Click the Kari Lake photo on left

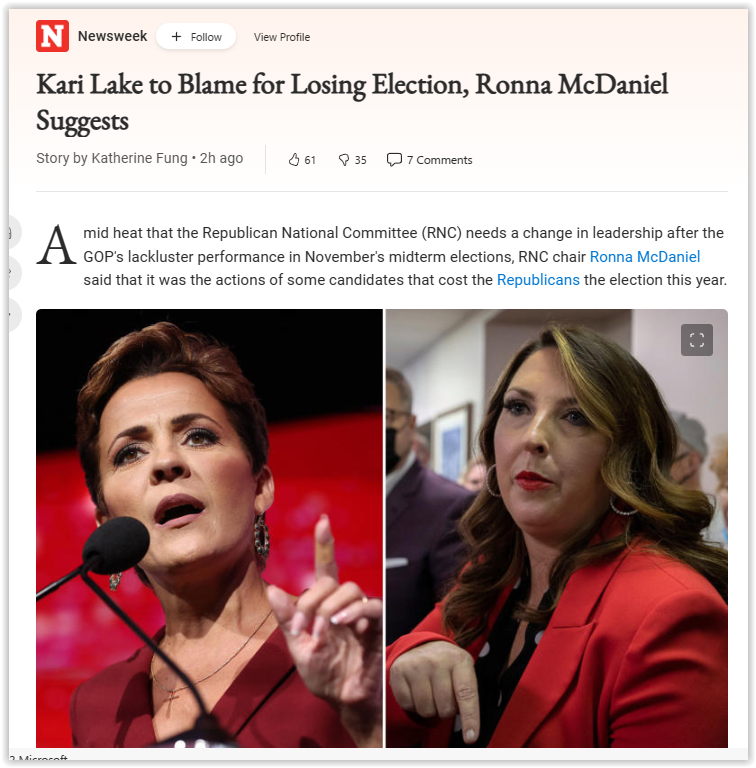click(209, 528)
